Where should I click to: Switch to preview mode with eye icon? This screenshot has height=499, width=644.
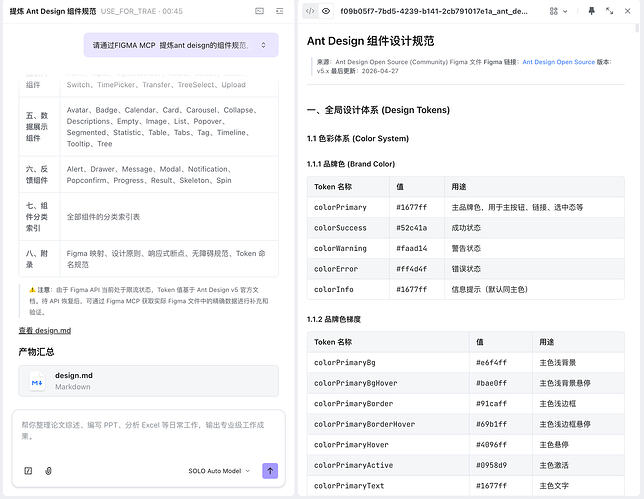pyautogui.click(x=326, y=11)
